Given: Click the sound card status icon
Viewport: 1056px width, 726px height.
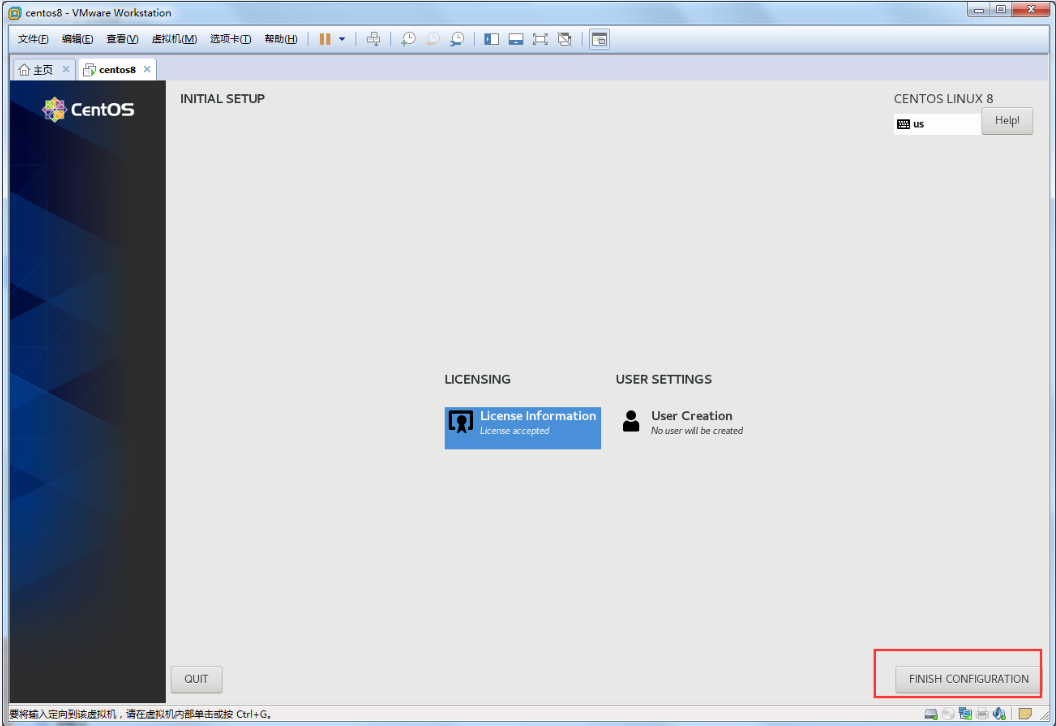Looking at the screenshot, I should [x=999, y=714].
